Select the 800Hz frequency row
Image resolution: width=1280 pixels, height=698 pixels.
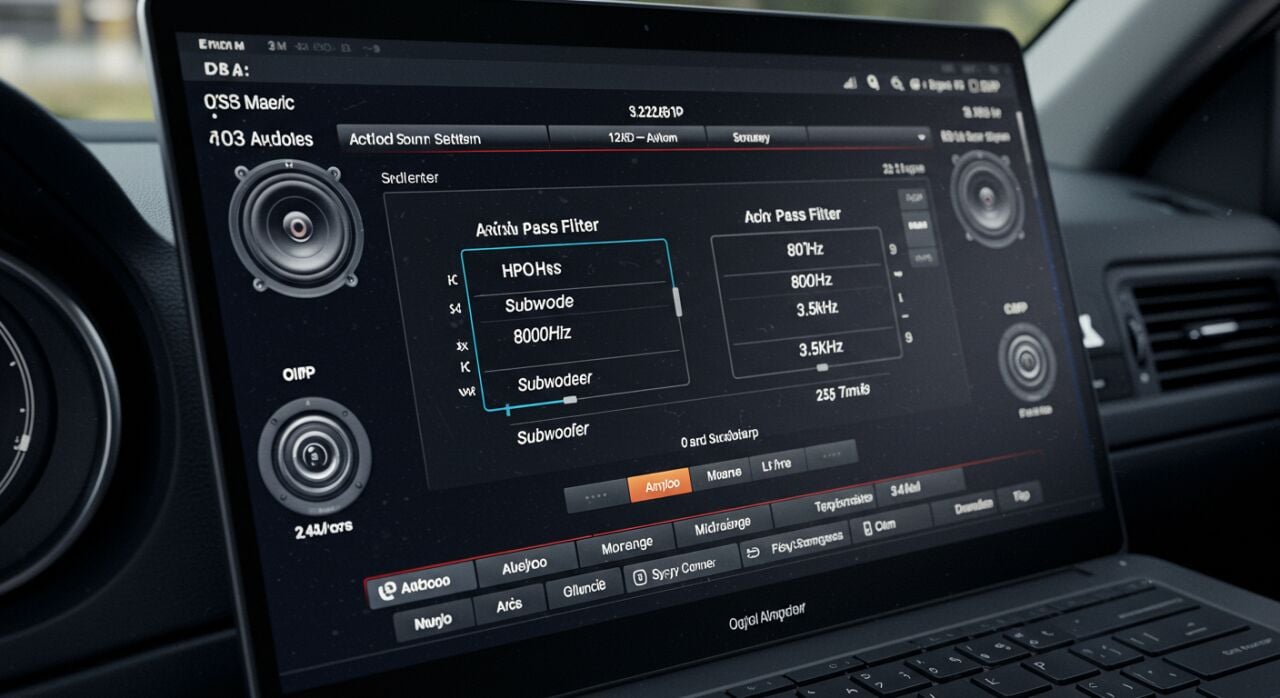[x=809, y=281]
